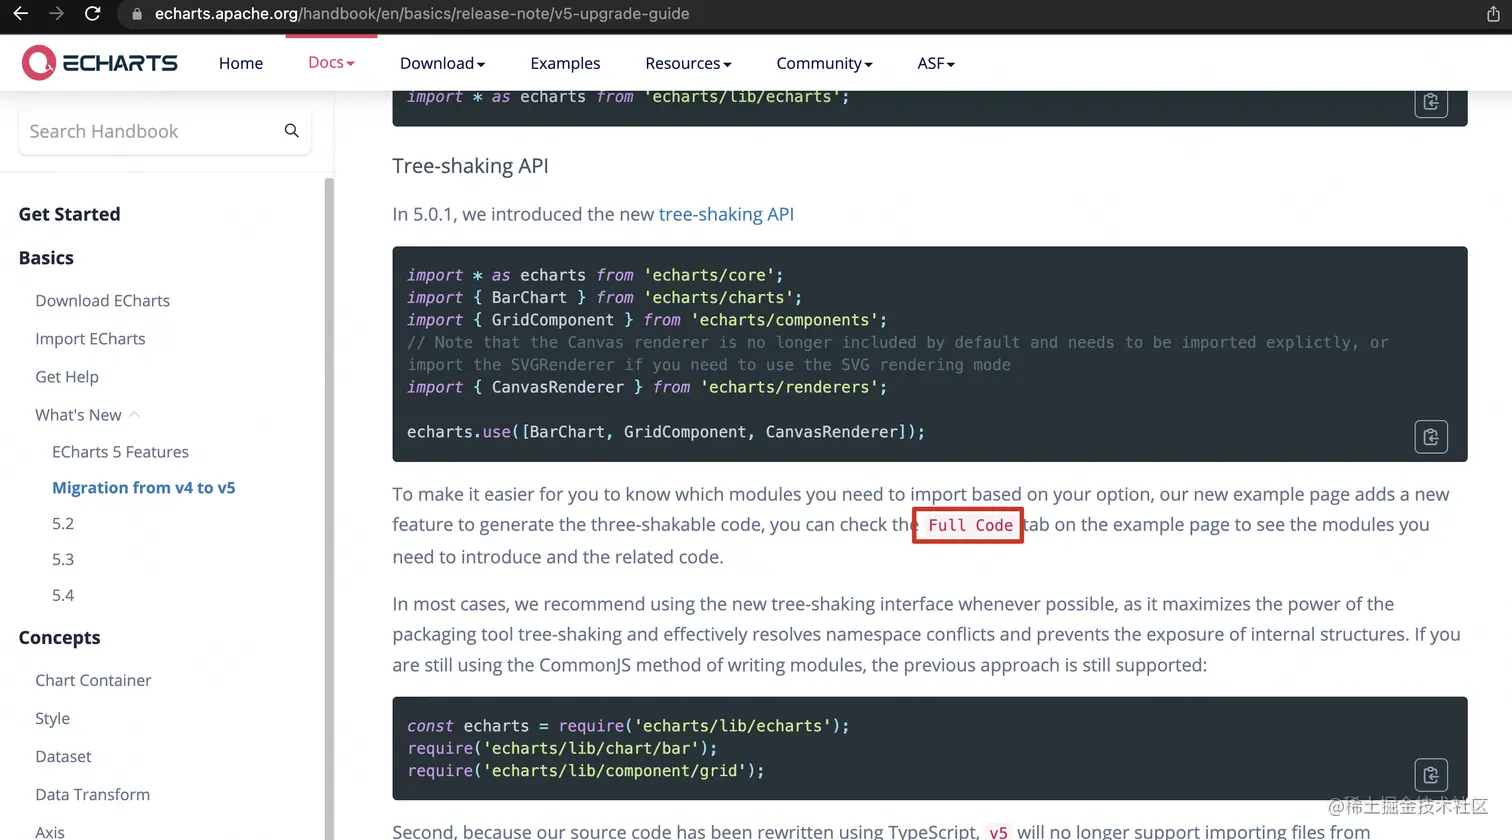Open the Resources dropdown menu
The height and width of the screenshot is (840, 1512).
(688, 63)
